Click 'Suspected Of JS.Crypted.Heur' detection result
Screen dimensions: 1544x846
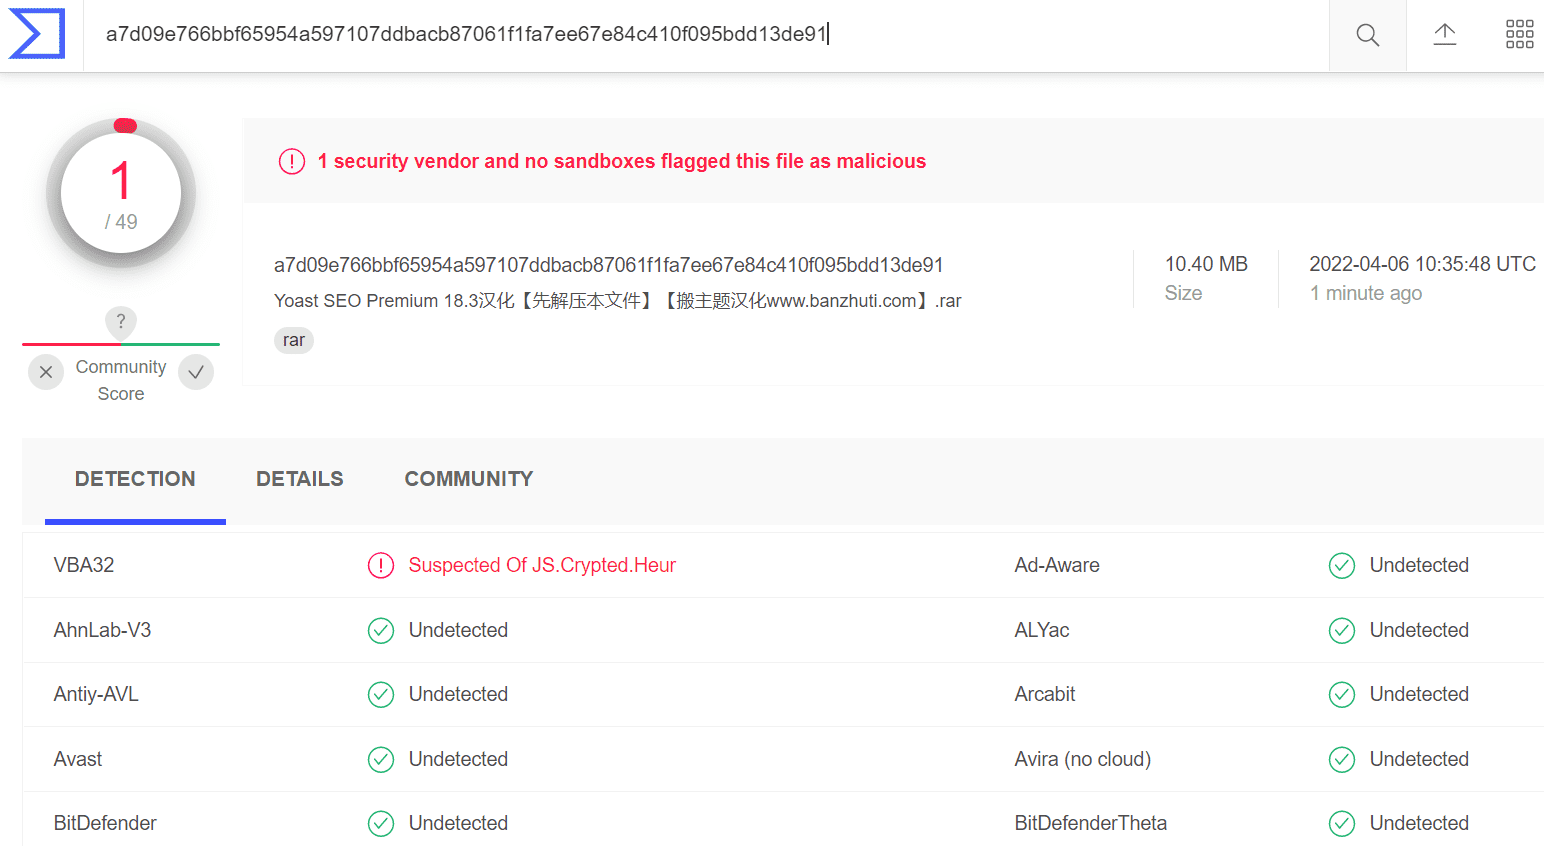[542, 565]
